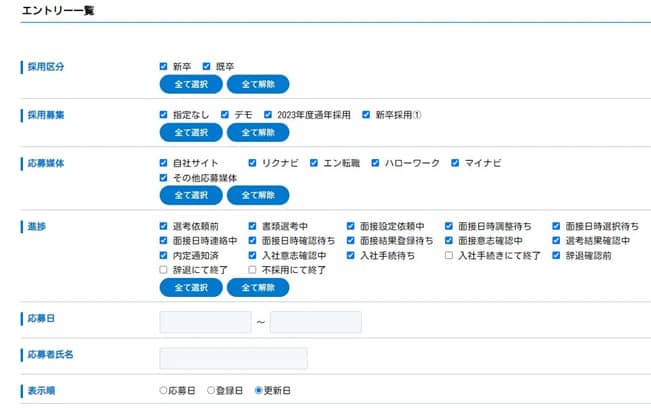The width and height of the screenshot is (651, 408).
Task: Disable the ハローワーク checkbox
Action: pos(376,163)
